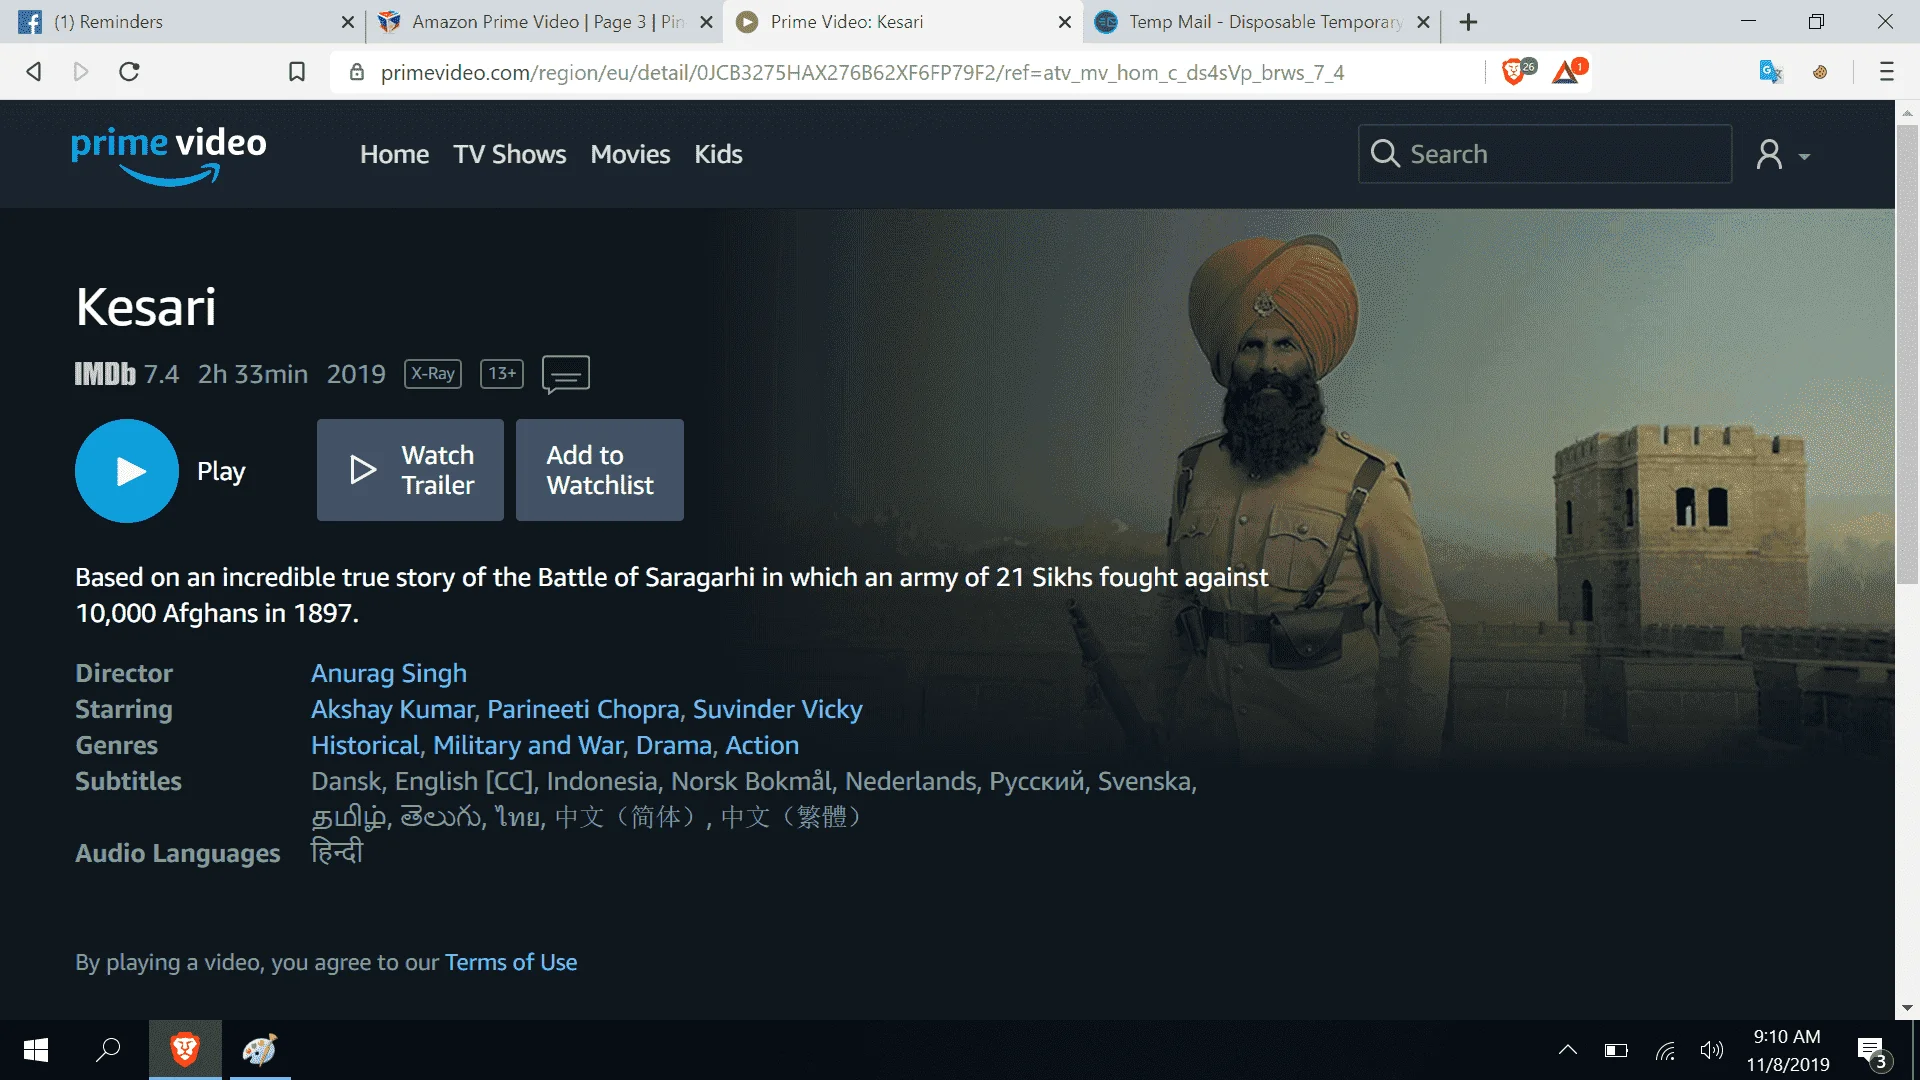
Task: Switch to the Temp Mail tab
Action: (1262, 22)
